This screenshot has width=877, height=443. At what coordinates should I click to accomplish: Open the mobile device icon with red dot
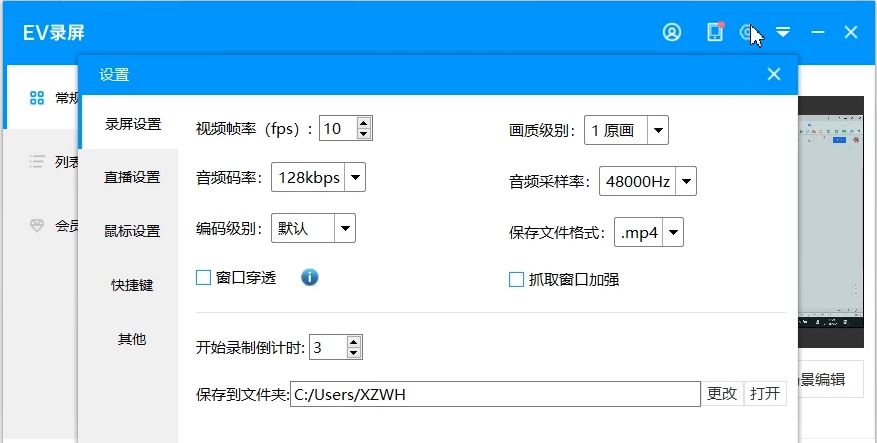click(x=715, y=32)
